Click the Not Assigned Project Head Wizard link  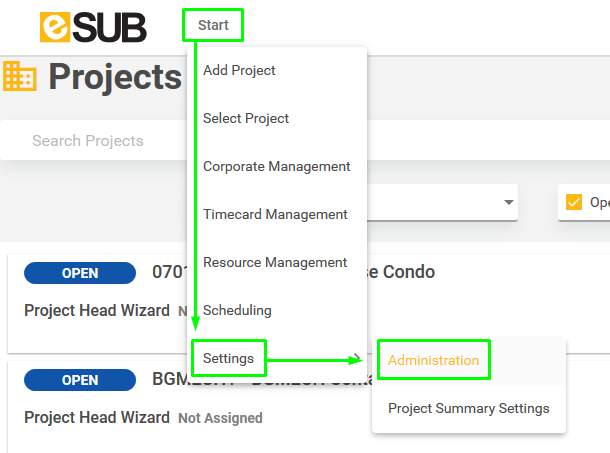click(220, 418)
